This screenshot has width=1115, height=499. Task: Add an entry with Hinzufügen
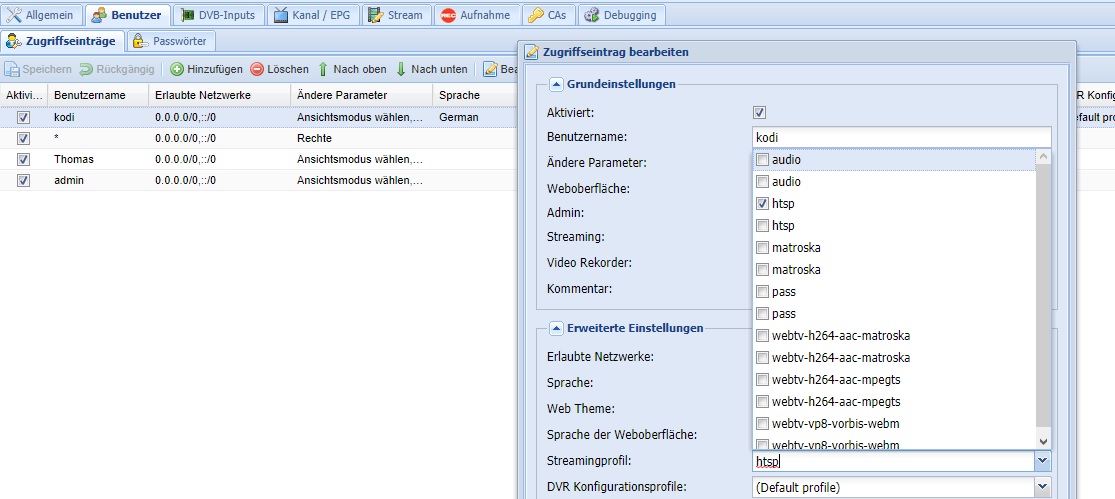[207, 69]
